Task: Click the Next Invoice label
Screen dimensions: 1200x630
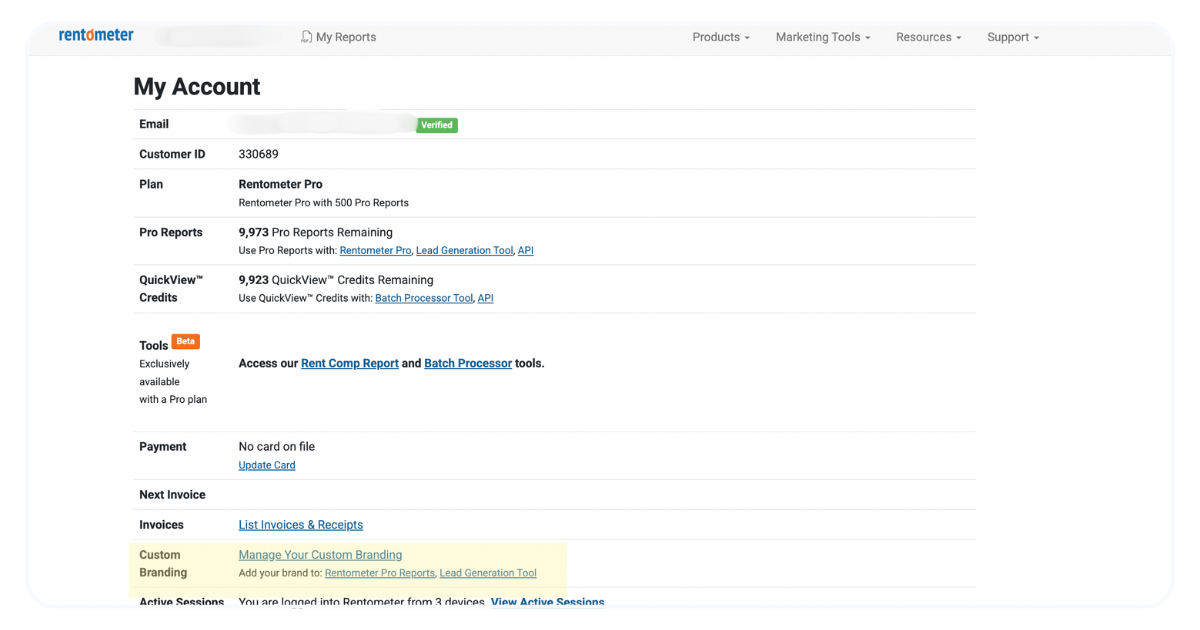Action: [x=172, y=495]
